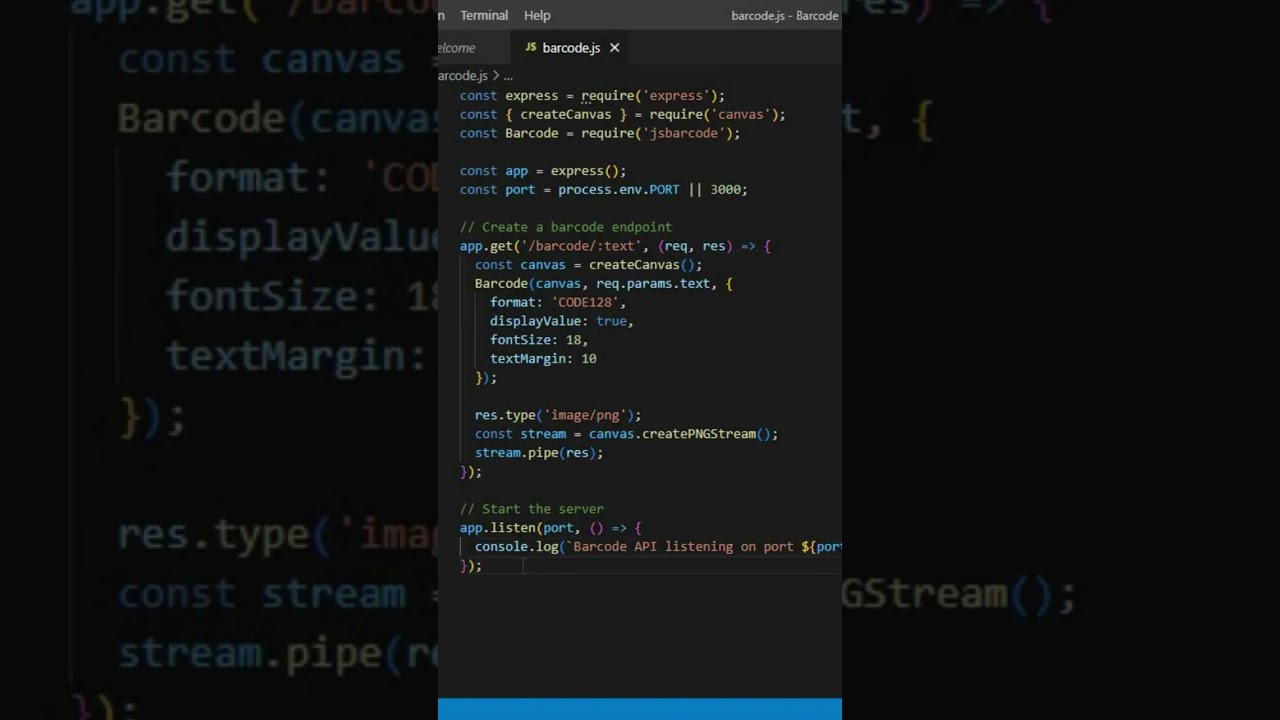Click the displayValue: true line
Screen dimensions: 1280x720
tap(562, 321)
